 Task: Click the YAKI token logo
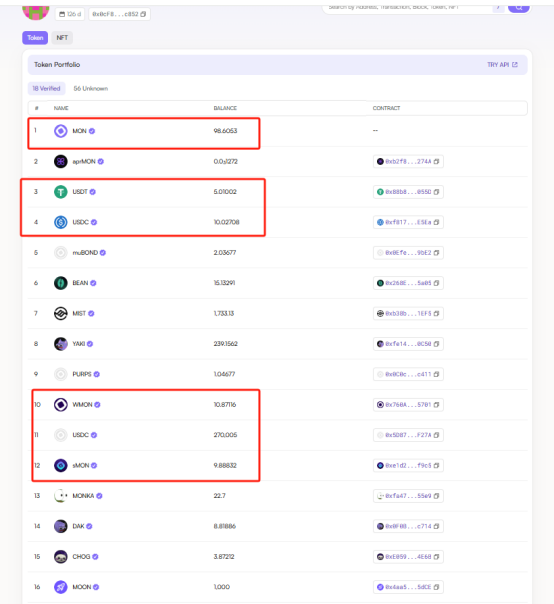[60, 344]
